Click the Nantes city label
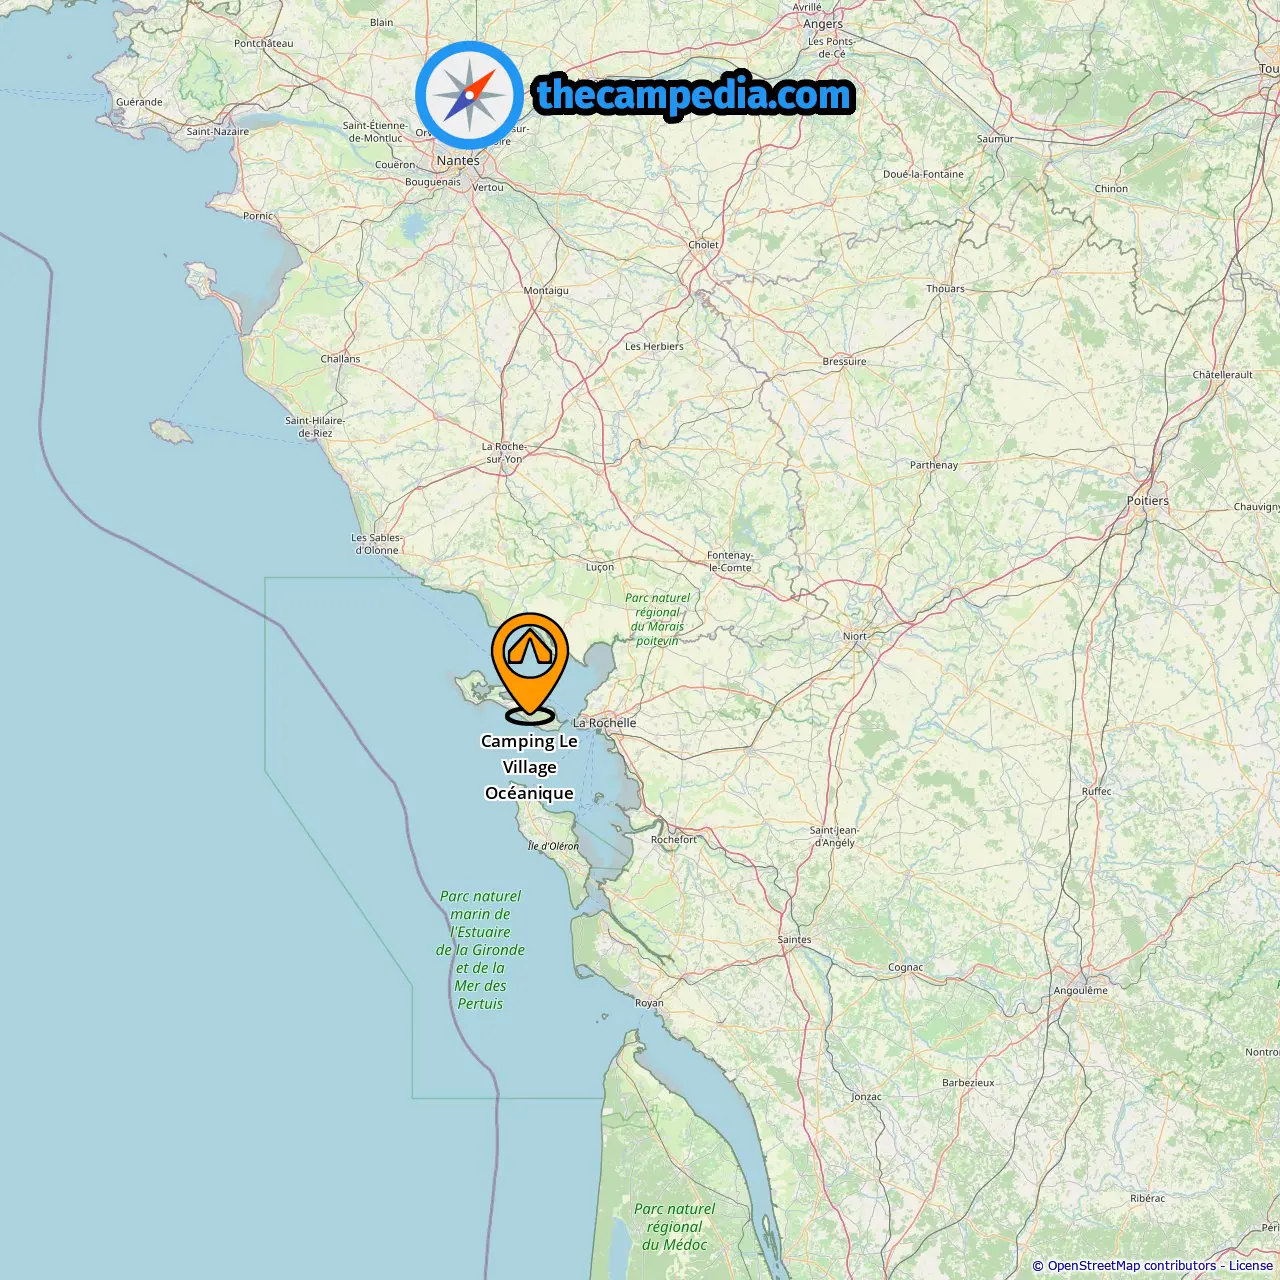1280x1280 pixels. (458, 160)
